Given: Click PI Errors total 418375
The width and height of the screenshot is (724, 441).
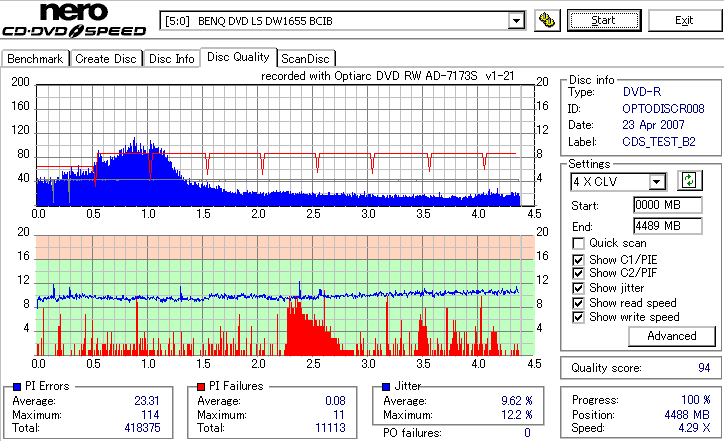Looking at the screenshot, I should pos(142,428).
